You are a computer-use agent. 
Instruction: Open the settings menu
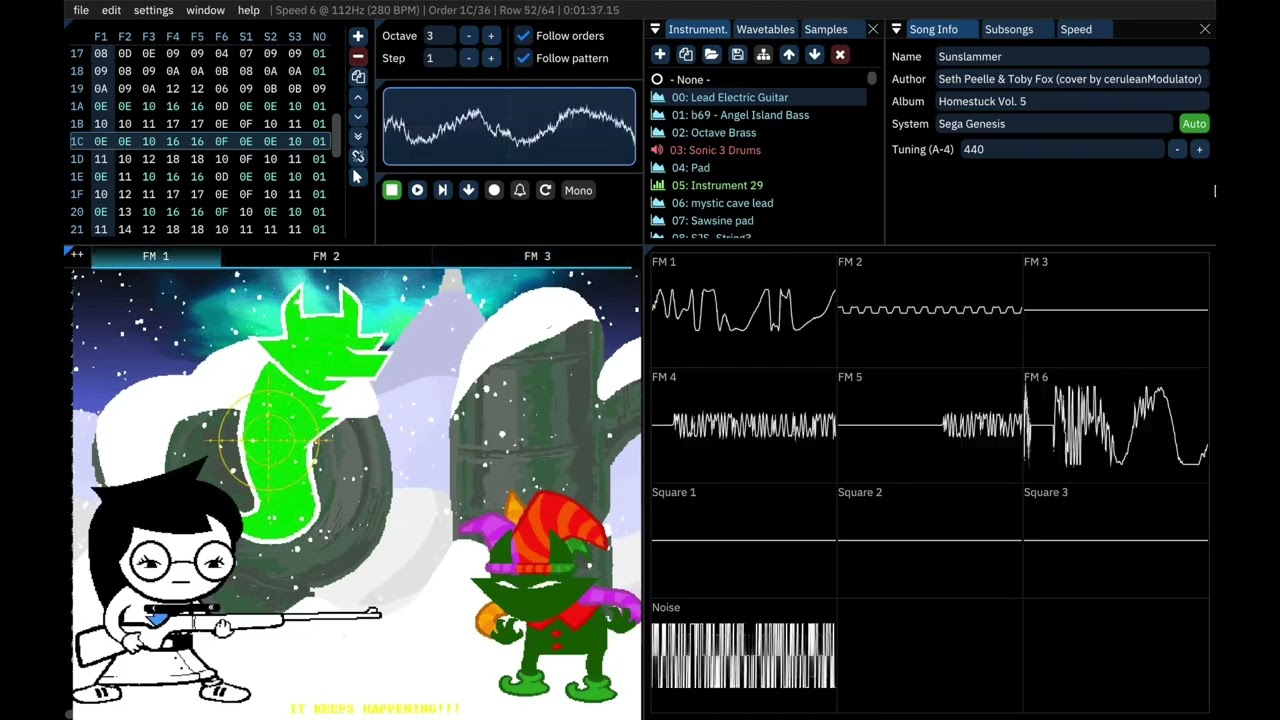pyautogui.click(x=153, y=10)
